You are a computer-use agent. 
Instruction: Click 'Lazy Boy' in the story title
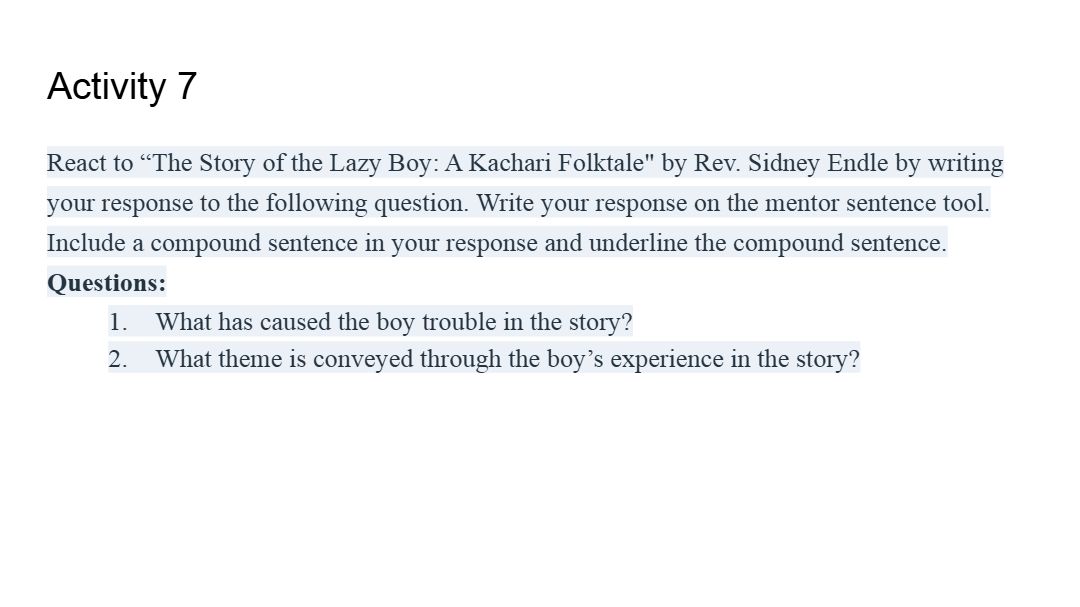(381, 163)
